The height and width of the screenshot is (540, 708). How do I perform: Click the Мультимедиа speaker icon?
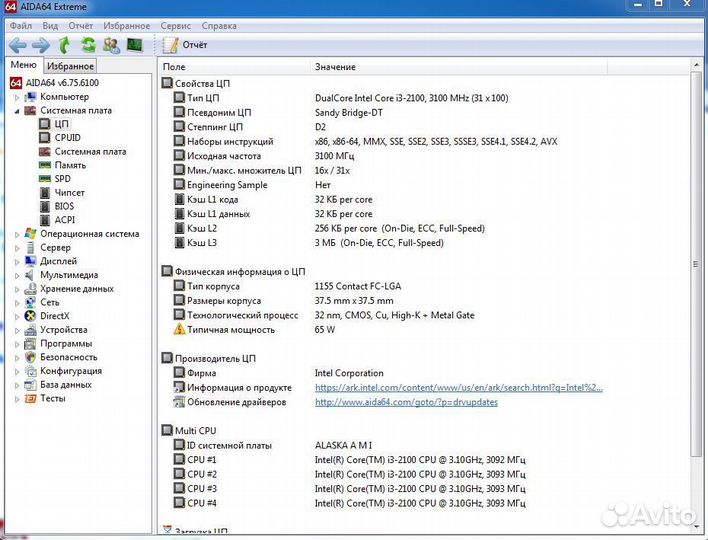tap(30, 275)
